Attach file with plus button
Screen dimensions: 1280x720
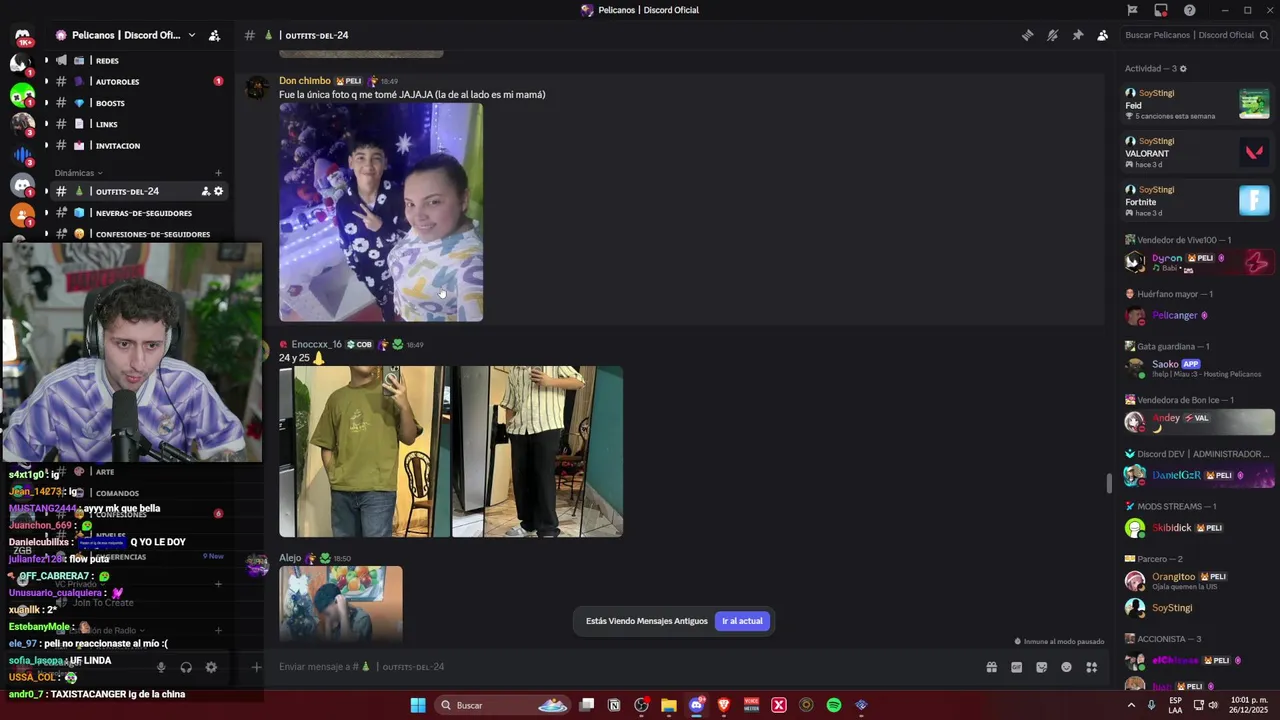pyautogui.click(x=256, y=667)
